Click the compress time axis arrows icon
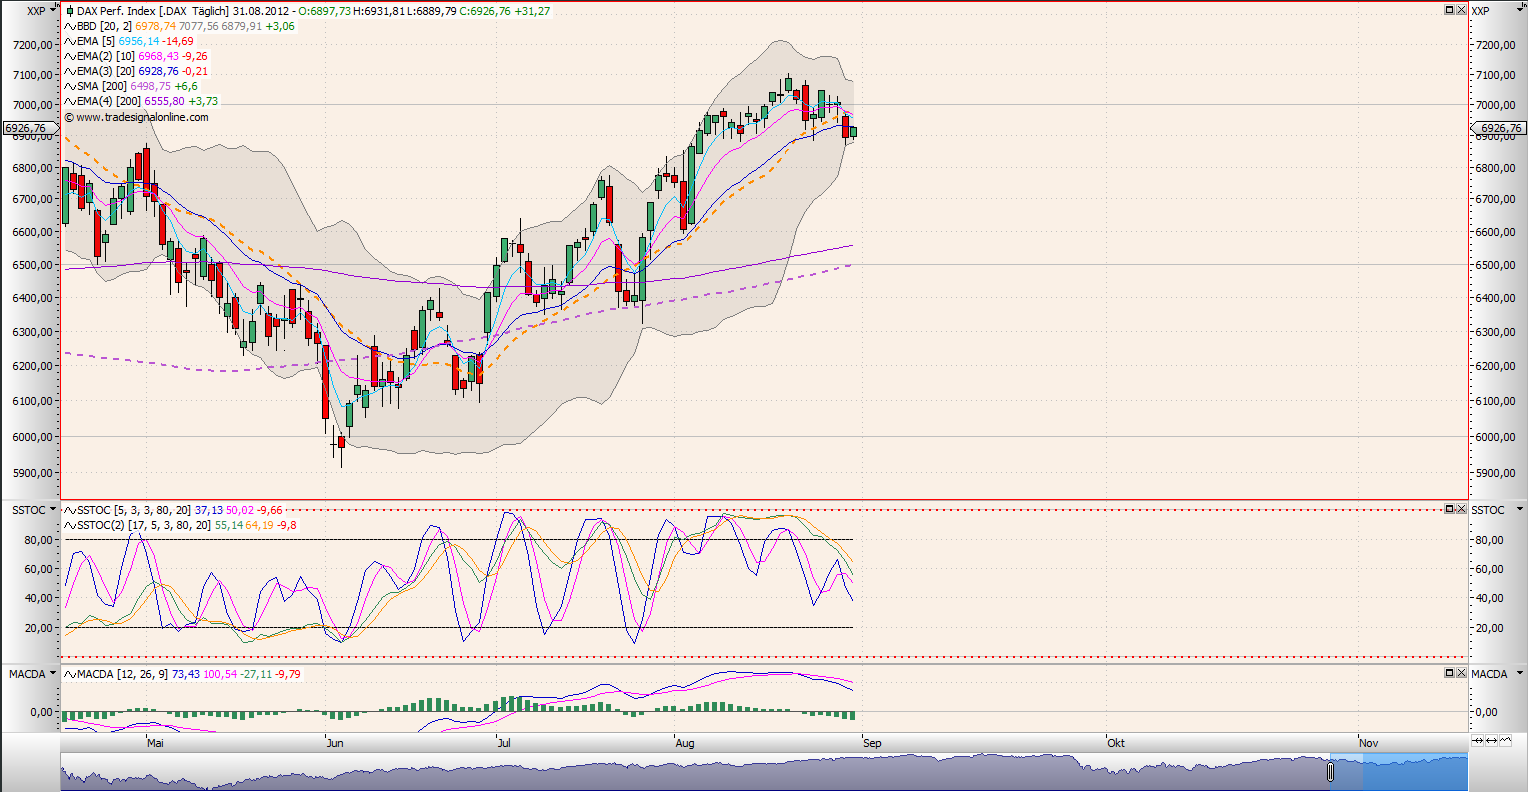The image size is (1528, 792). (1478, 741)
